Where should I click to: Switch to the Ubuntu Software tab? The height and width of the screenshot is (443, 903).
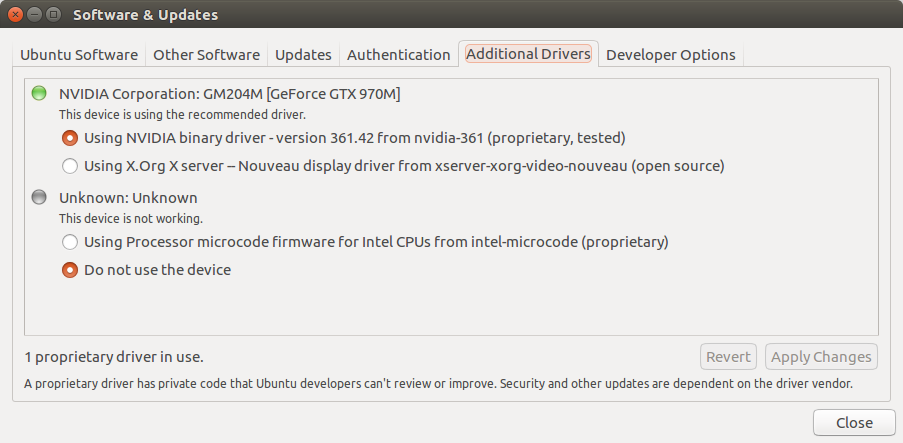[x=81, y=55]
